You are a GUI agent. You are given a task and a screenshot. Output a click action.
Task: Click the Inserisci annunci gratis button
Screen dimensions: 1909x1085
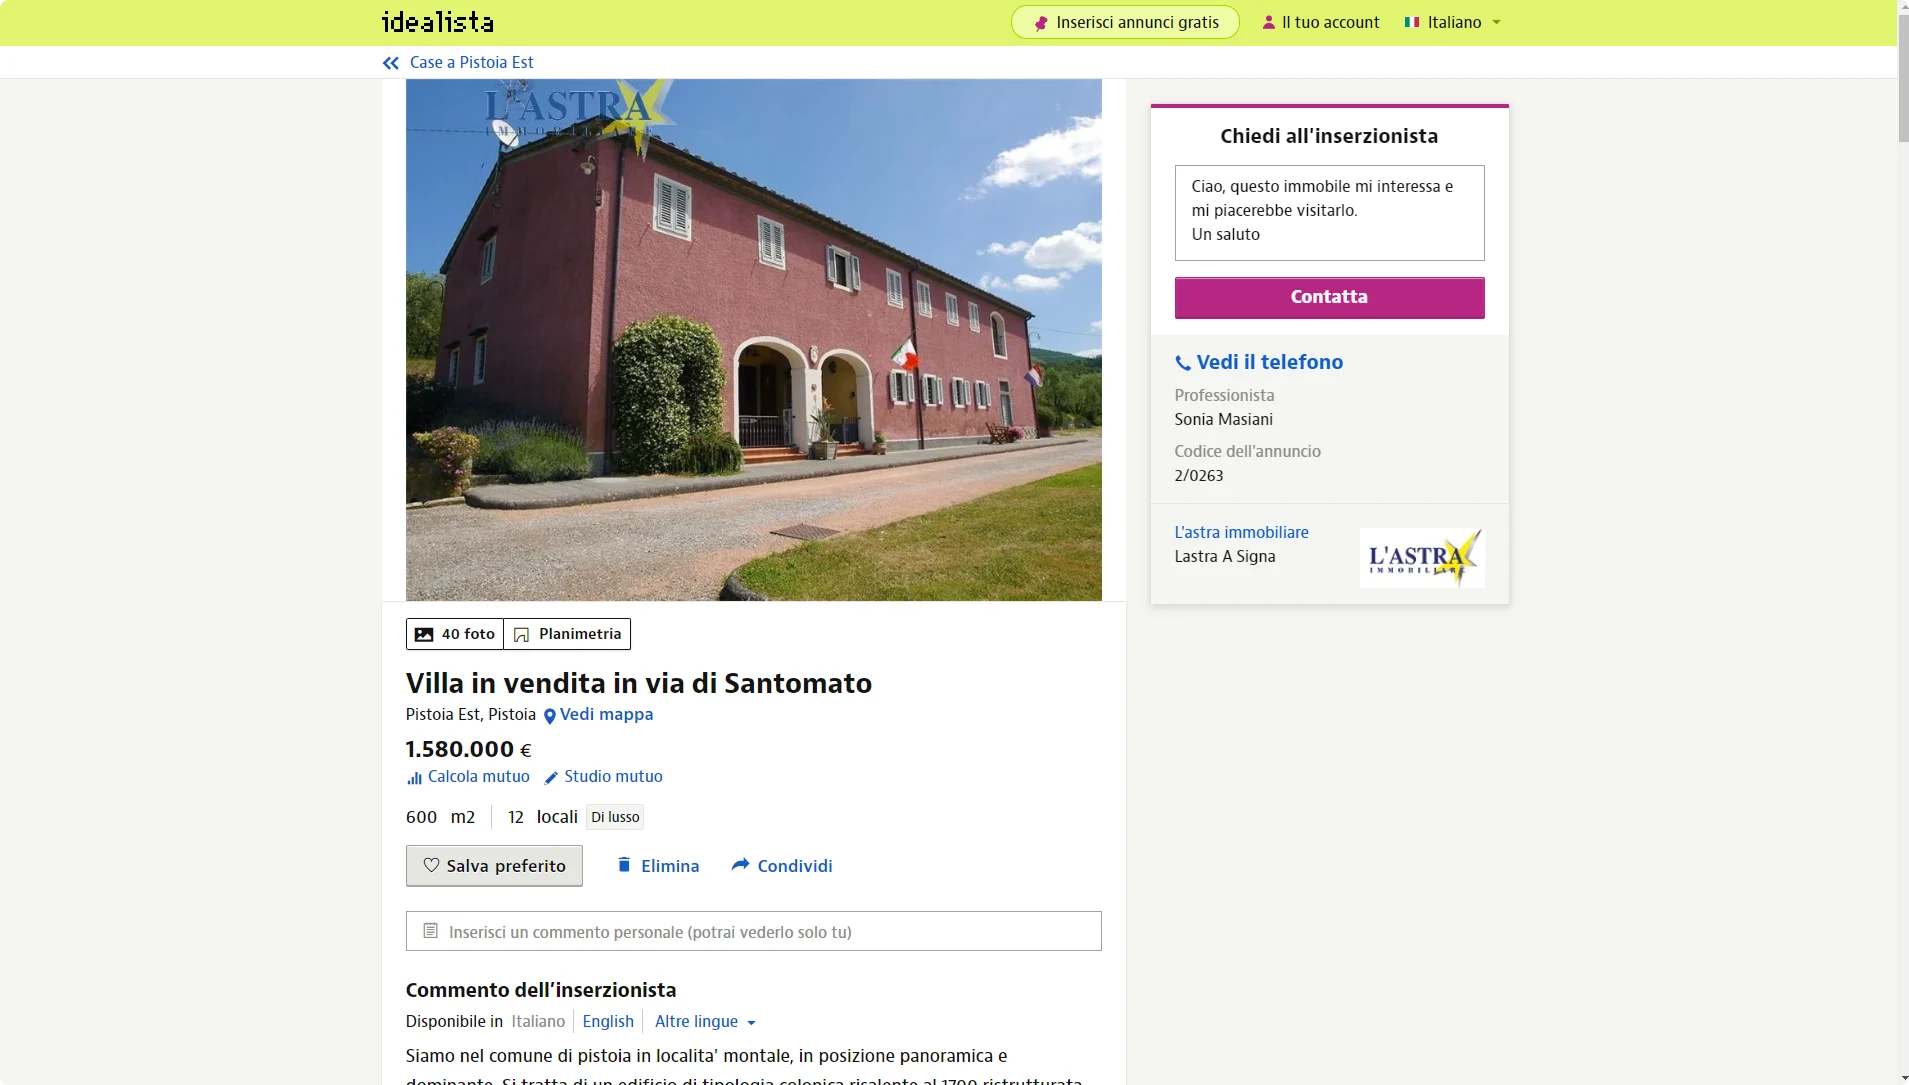(x=1125, y=22)
